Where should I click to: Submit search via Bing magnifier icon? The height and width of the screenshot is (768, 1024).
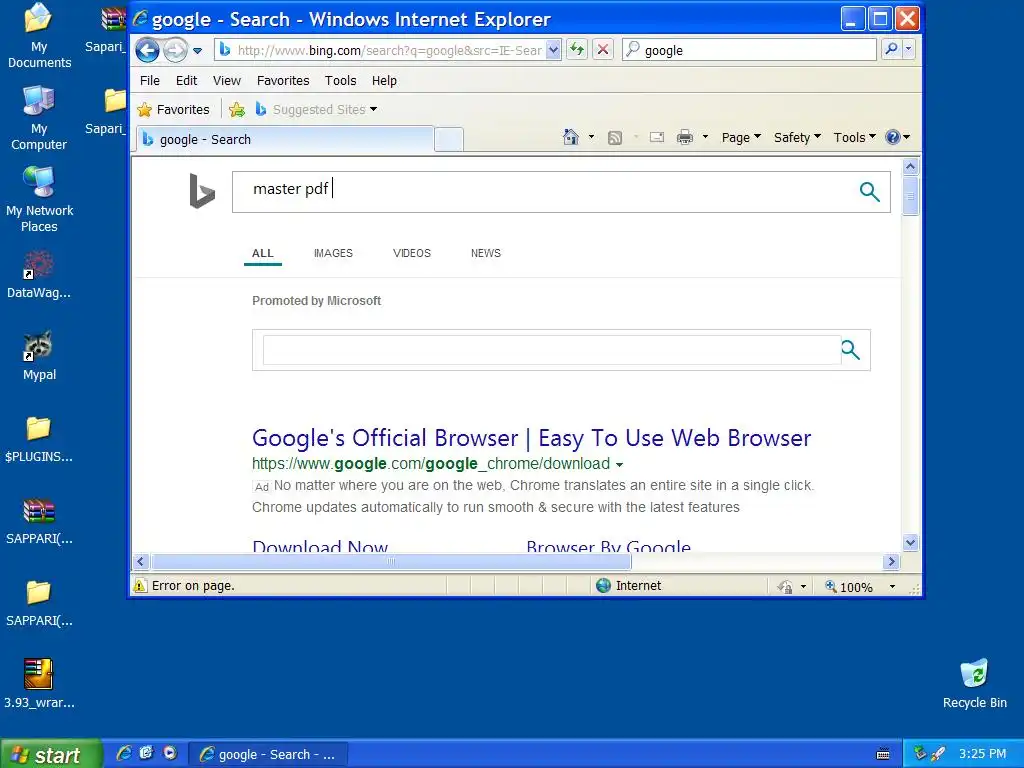coord(869,191)
